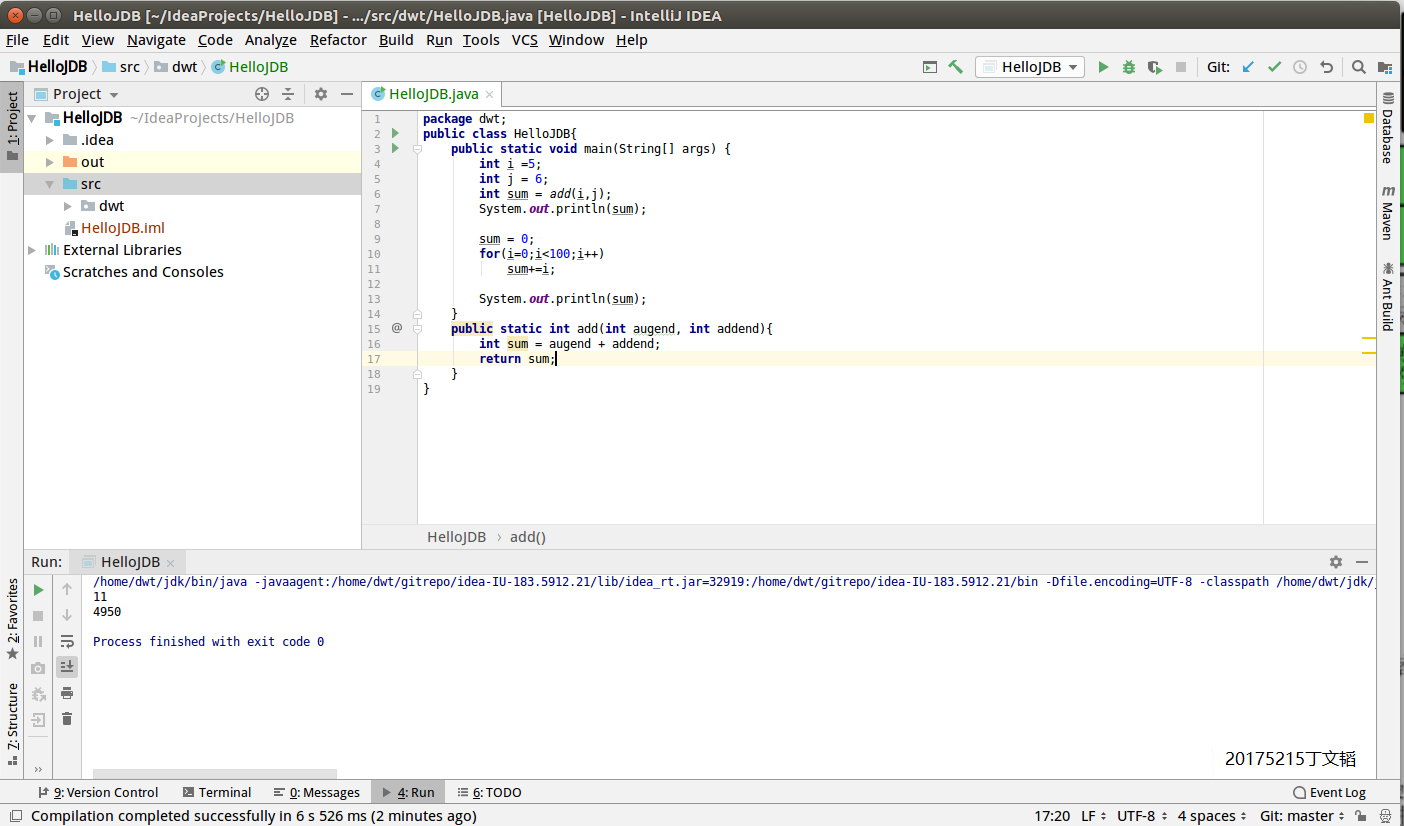The image size is (1404, 826).
Task: Hide the Project panel with the minus icon
Action: [x=347, y=94]
